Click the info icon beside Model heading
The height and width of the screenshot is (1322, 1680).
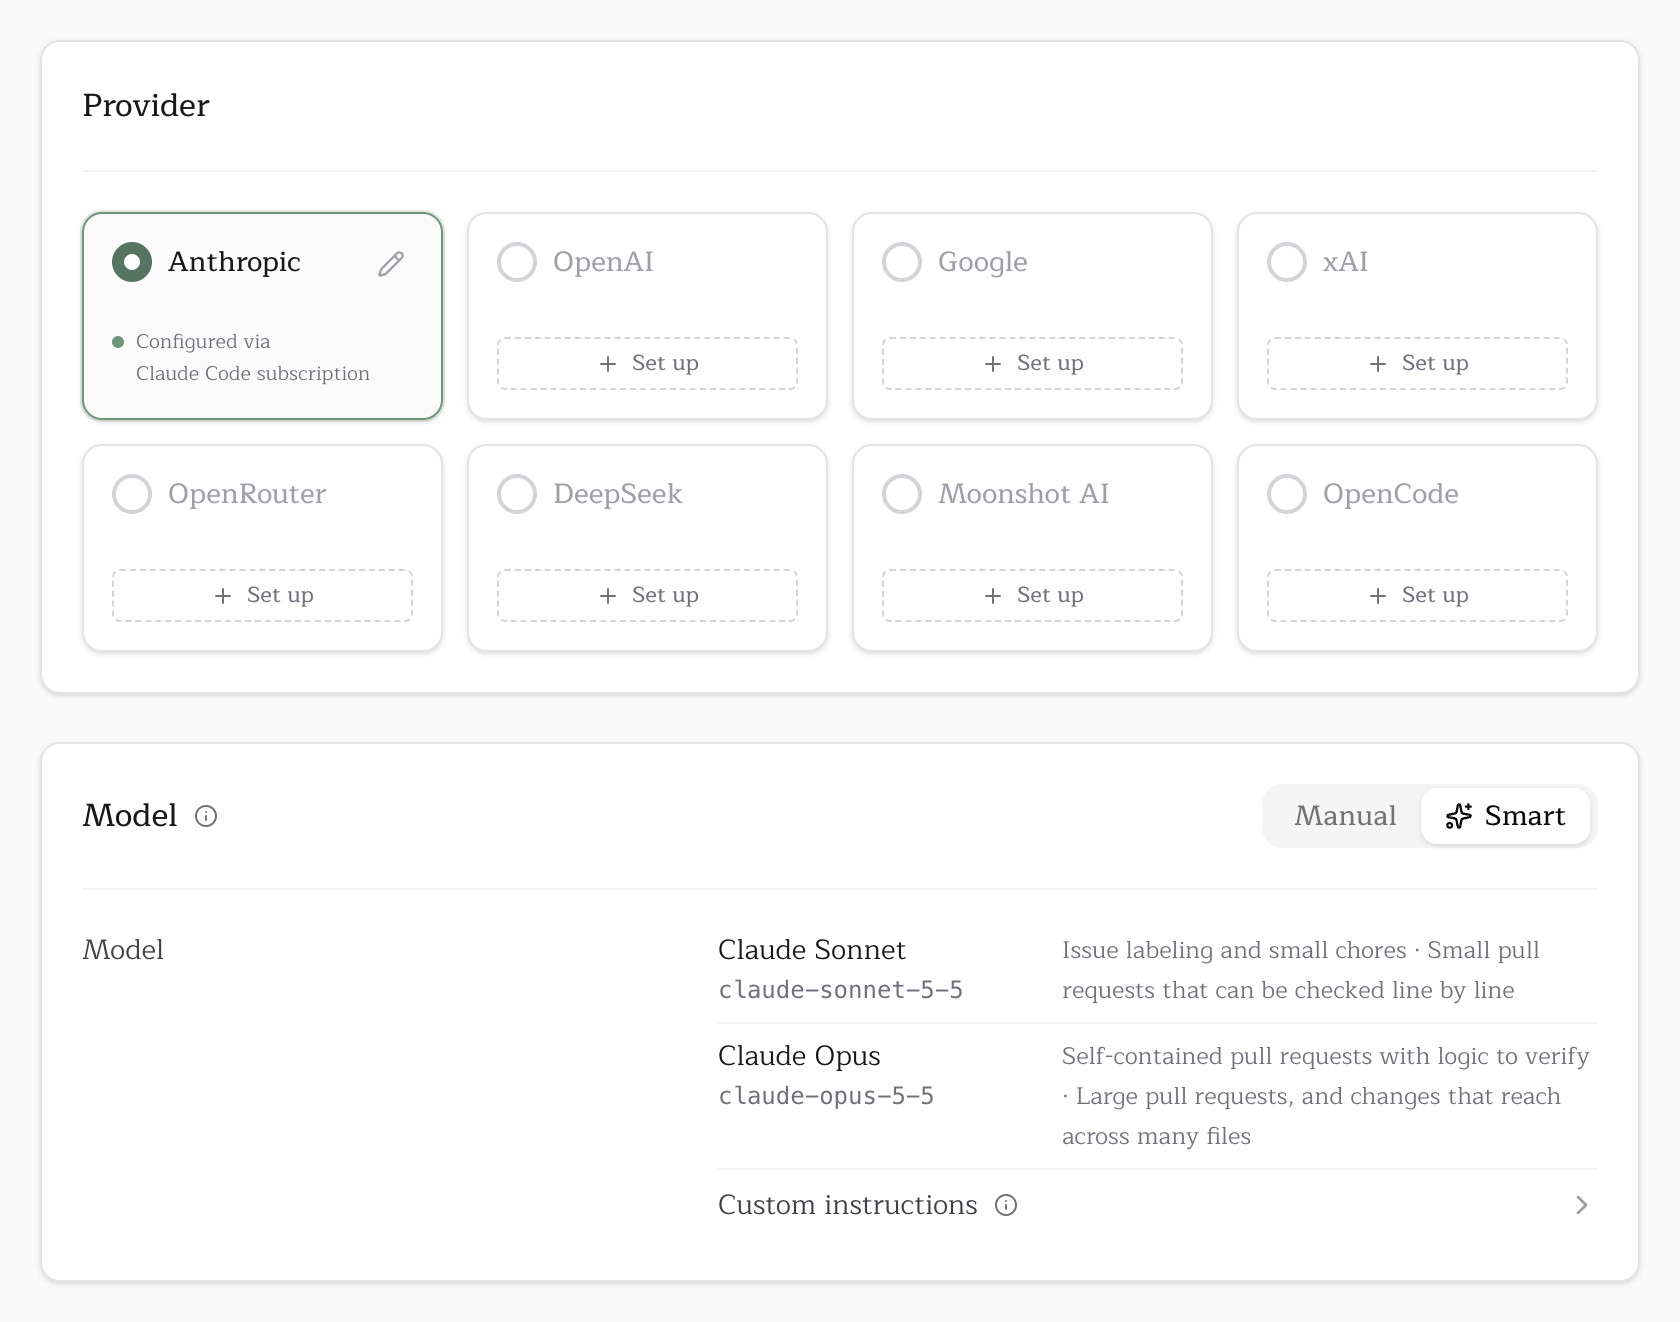(x=206, y=816)
